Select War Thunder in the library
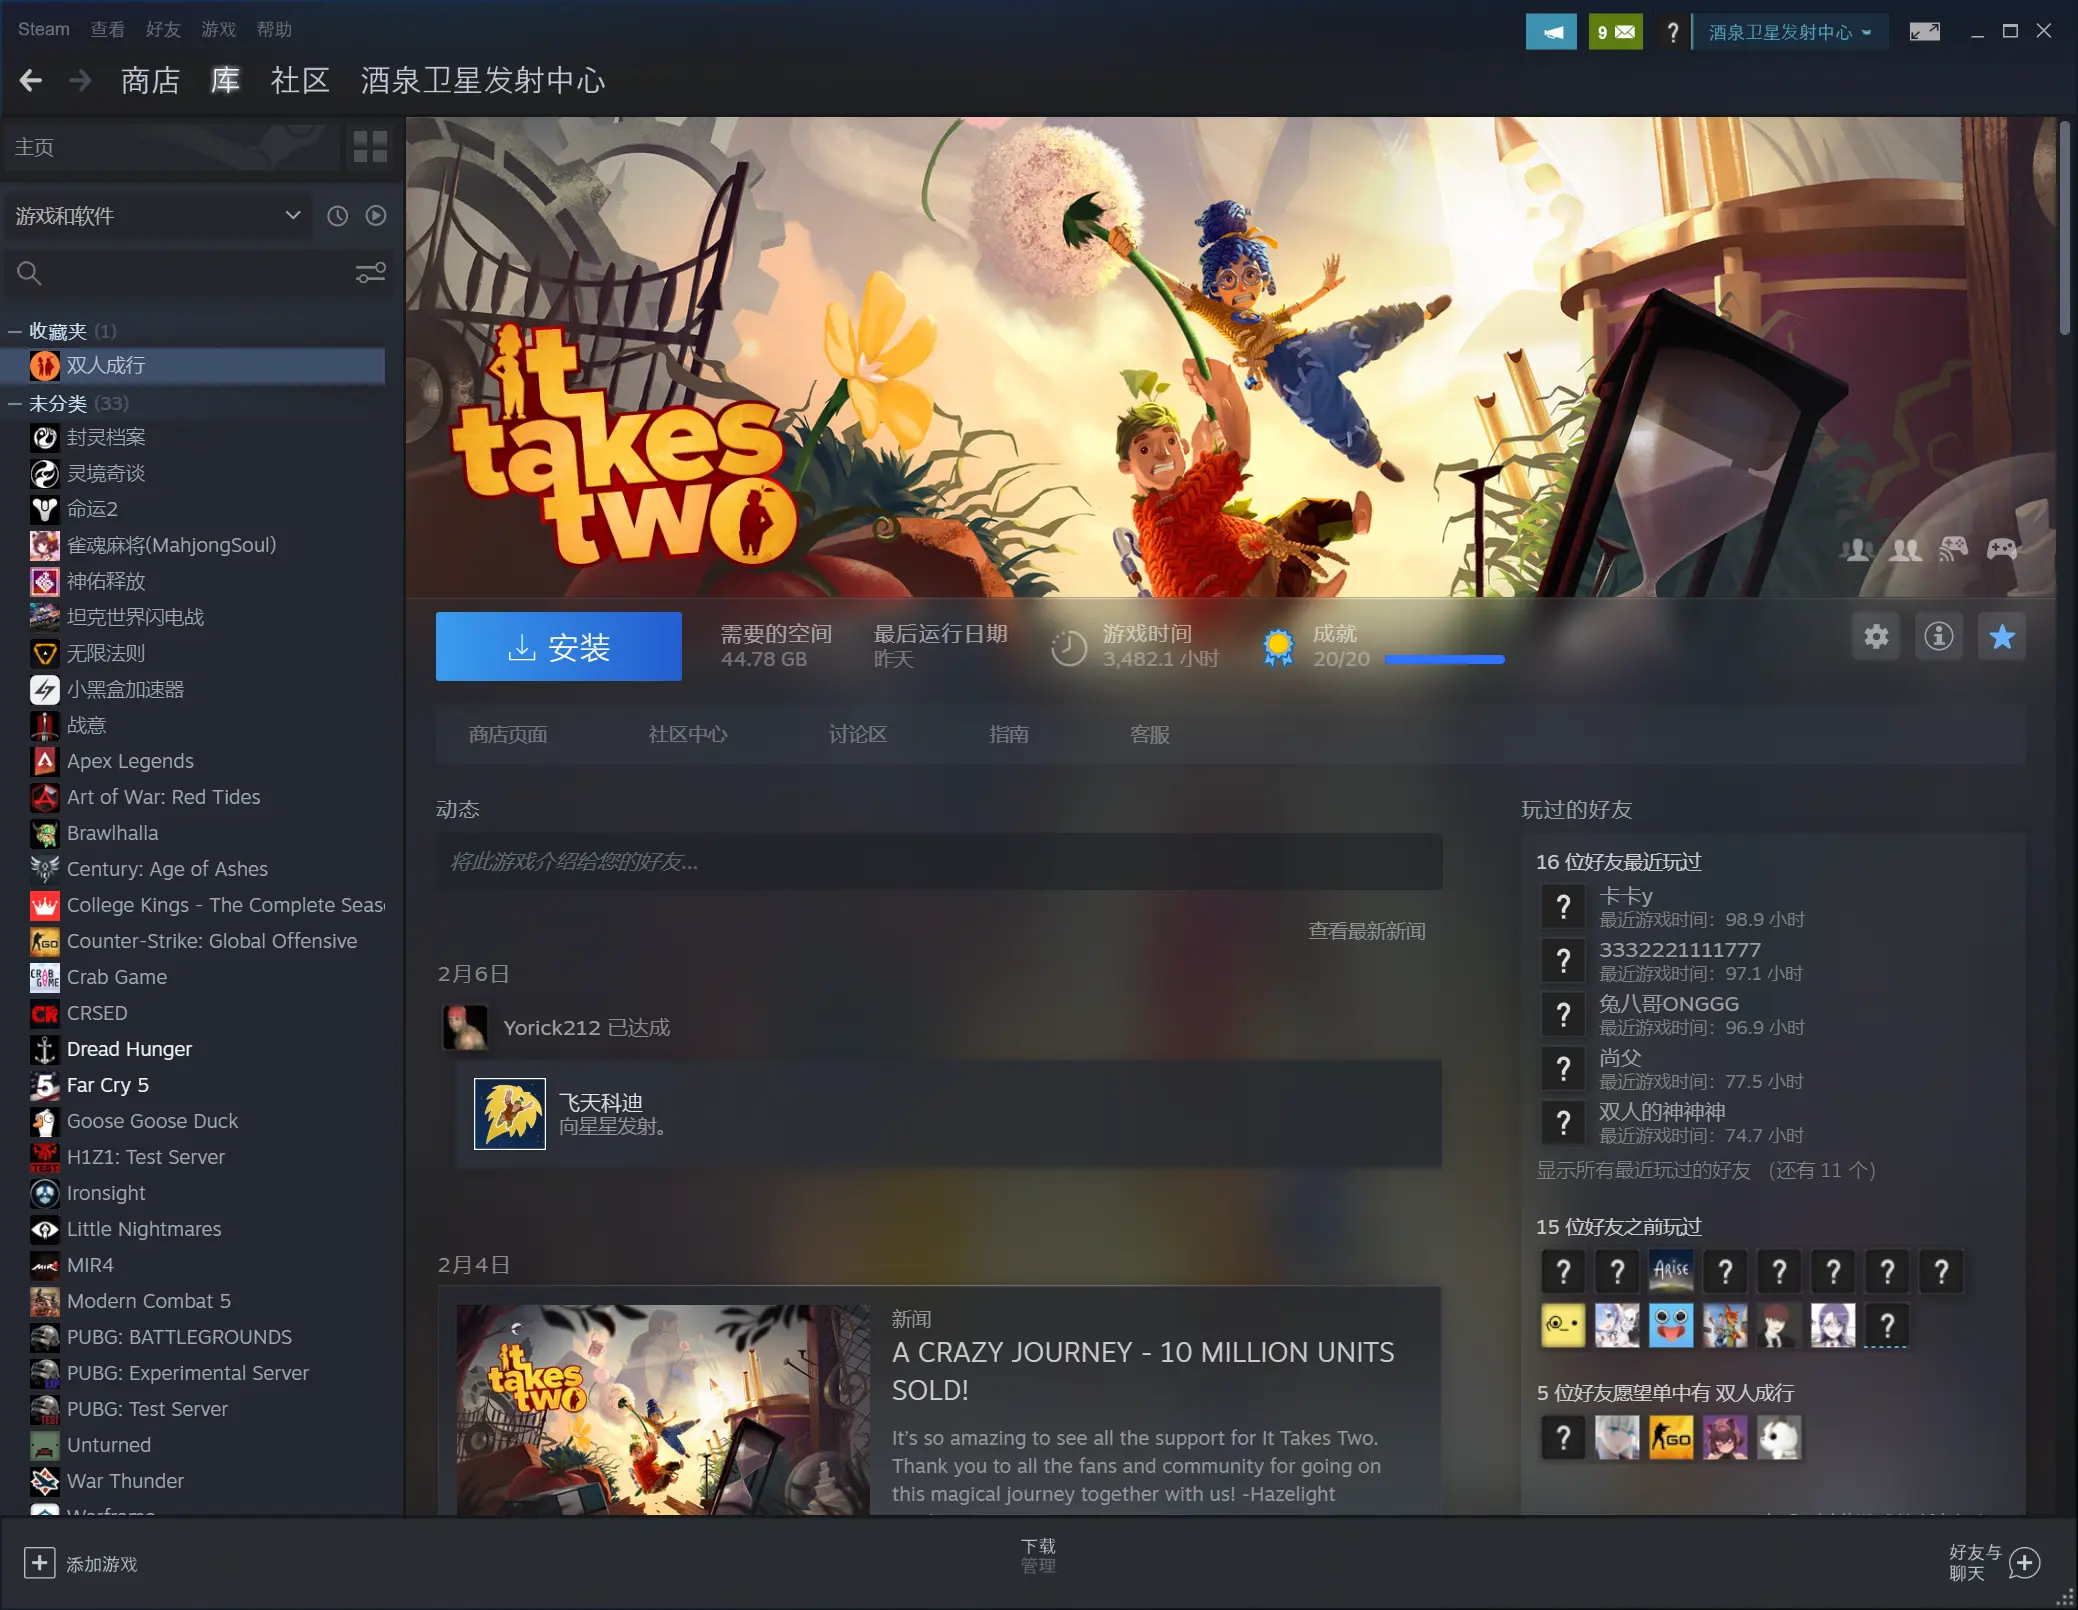This screenshot has height=1610, width=2078. tap(194, 1481)
